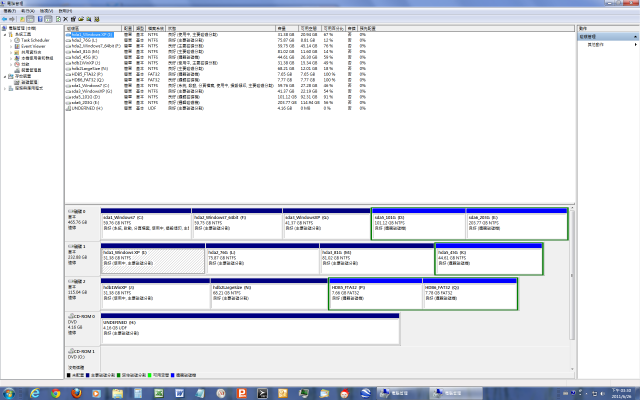Select Event Viewer in the console tree
The width and height of the screenshot is (640, 400).
pos(30,46)
